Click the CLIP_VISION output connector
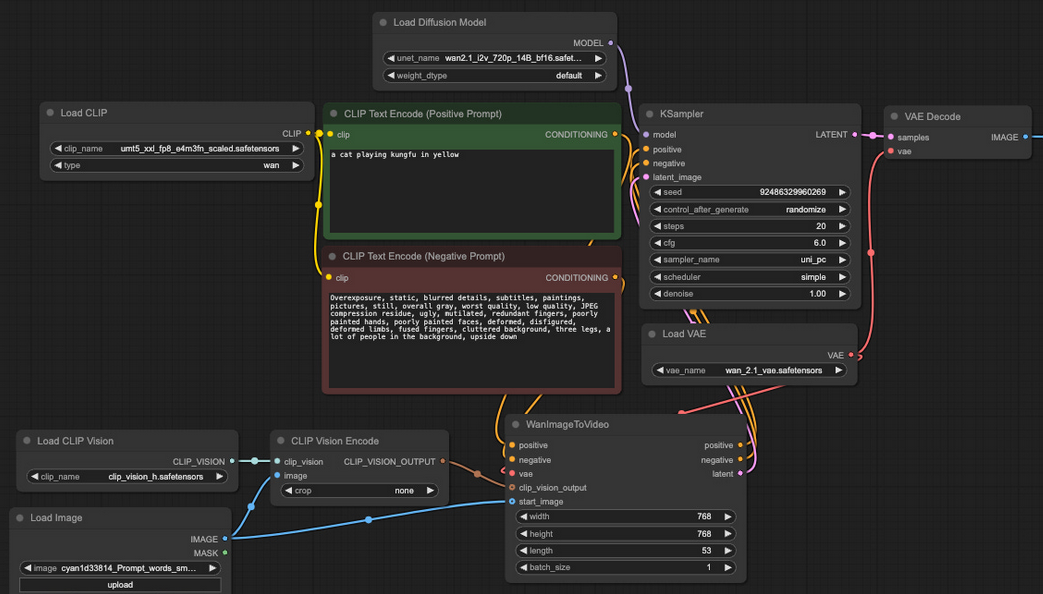Viewport: 1043px width, 594px height. coord(232,461)
